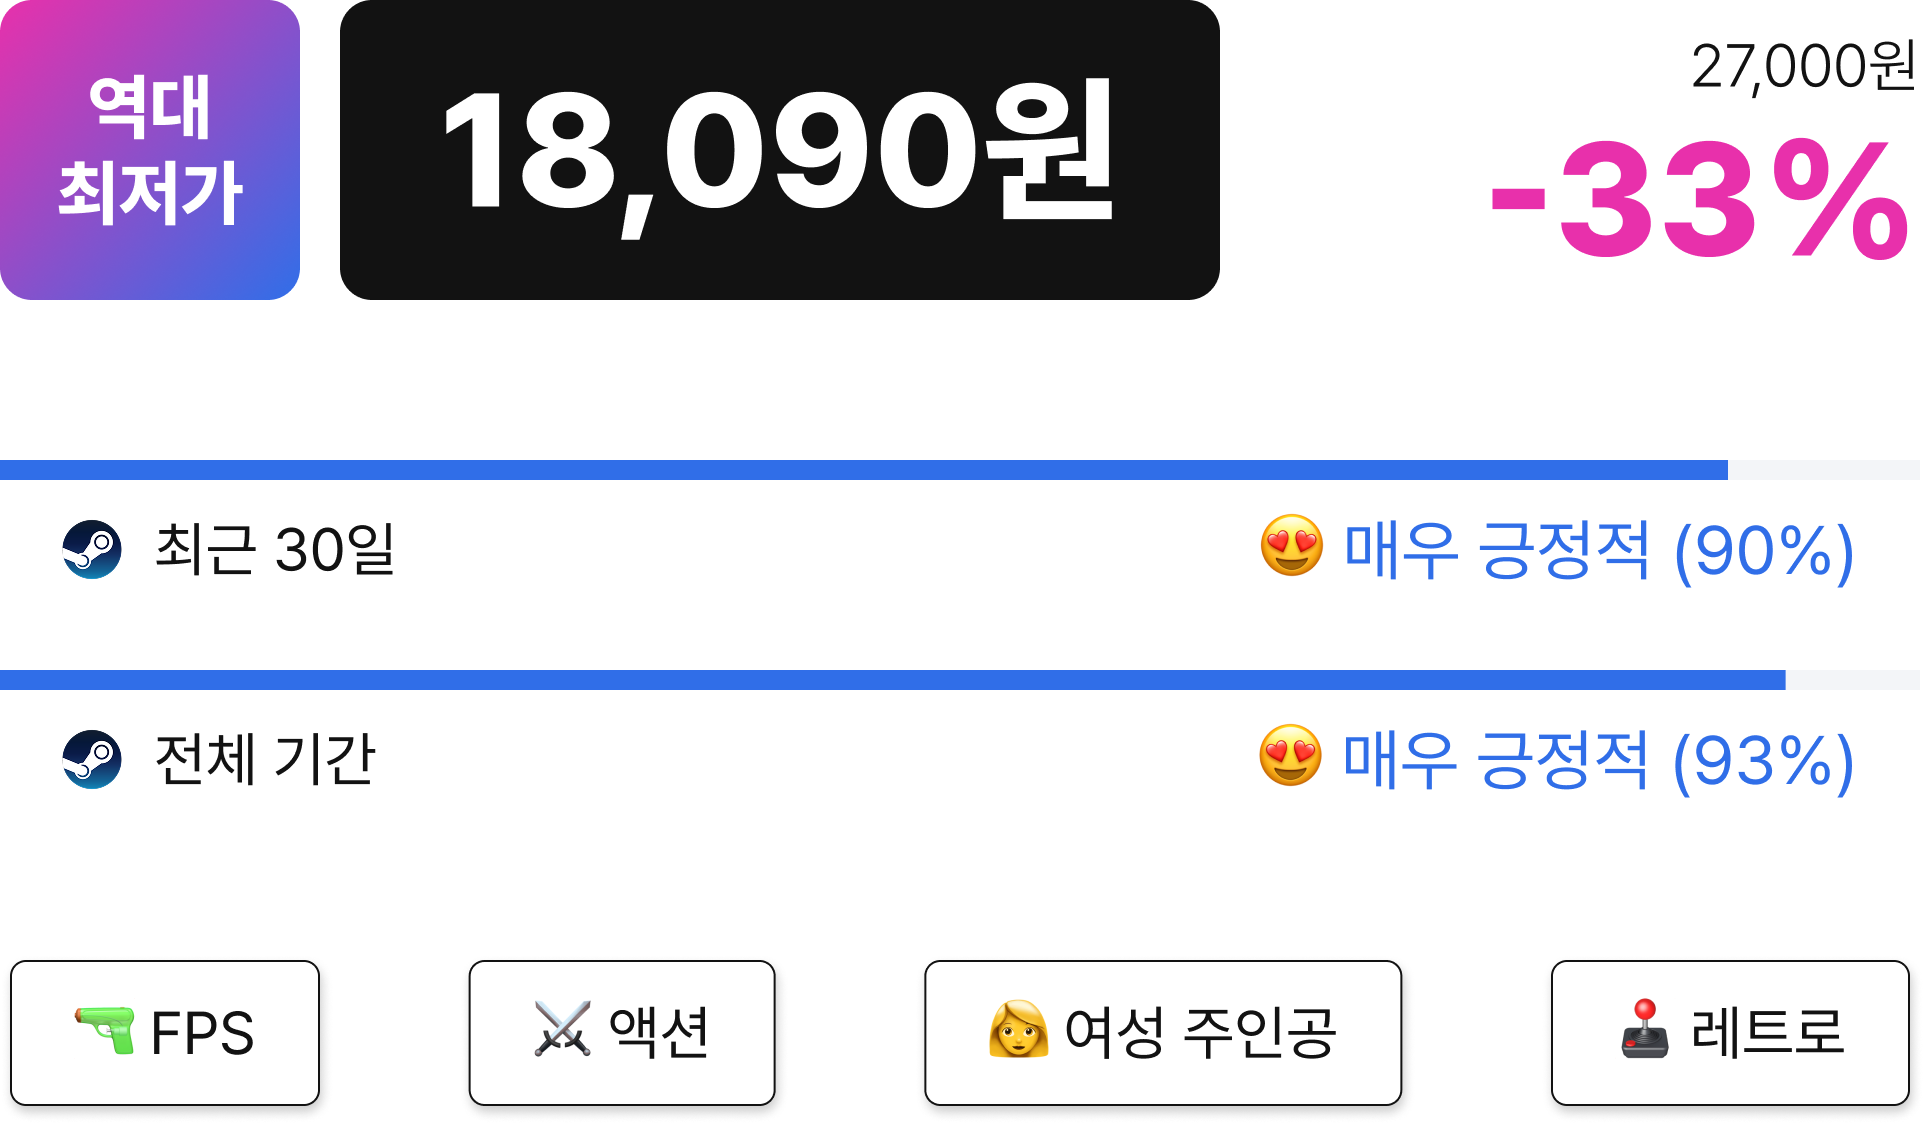Click the crossed swords icon
The image size is (1924, 1124).
click(563, 1029)
